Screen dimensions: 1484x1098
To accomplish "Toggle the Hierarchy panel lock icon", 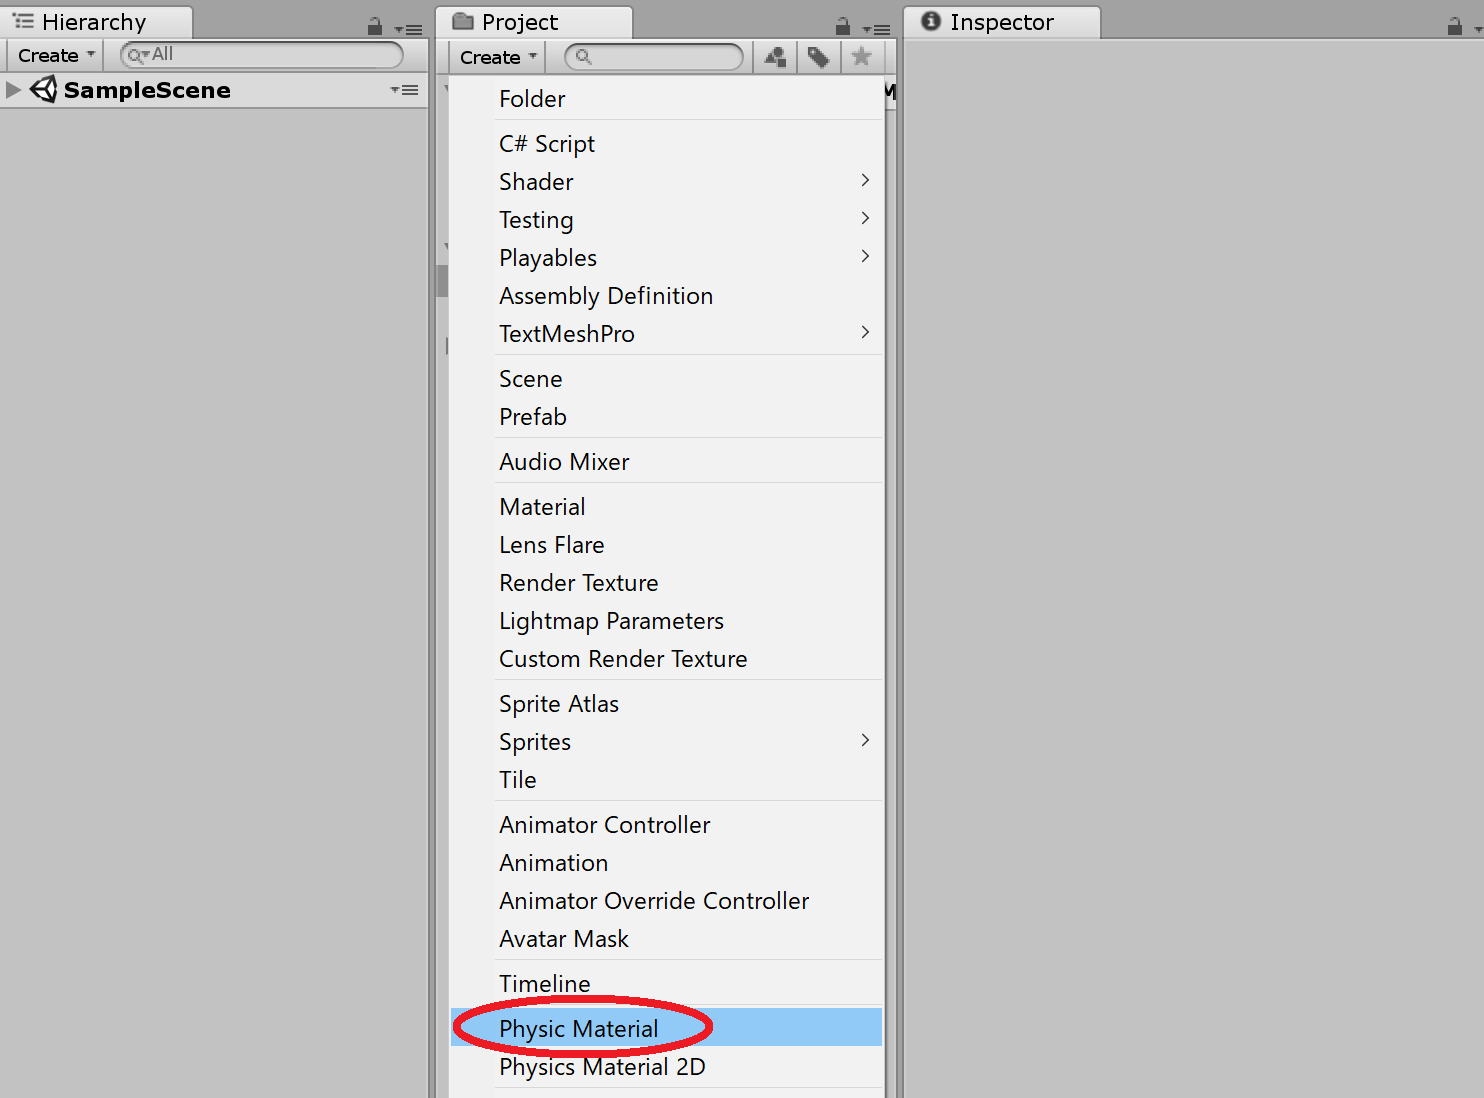I will tap(375, 27).
